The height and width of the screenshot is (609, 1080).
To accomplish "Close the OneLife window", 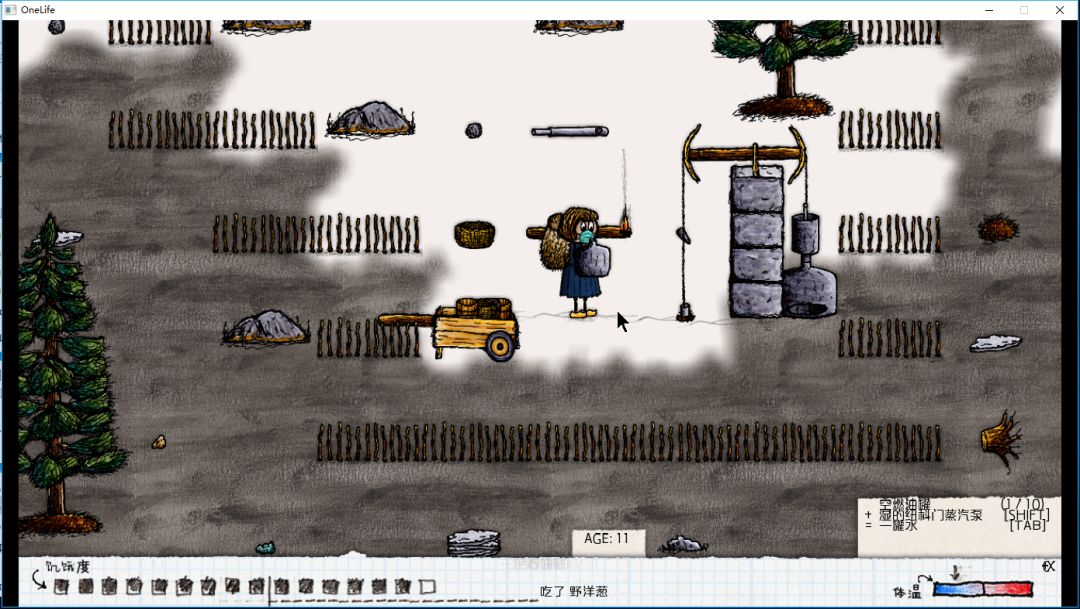I will click(1059, 10).
